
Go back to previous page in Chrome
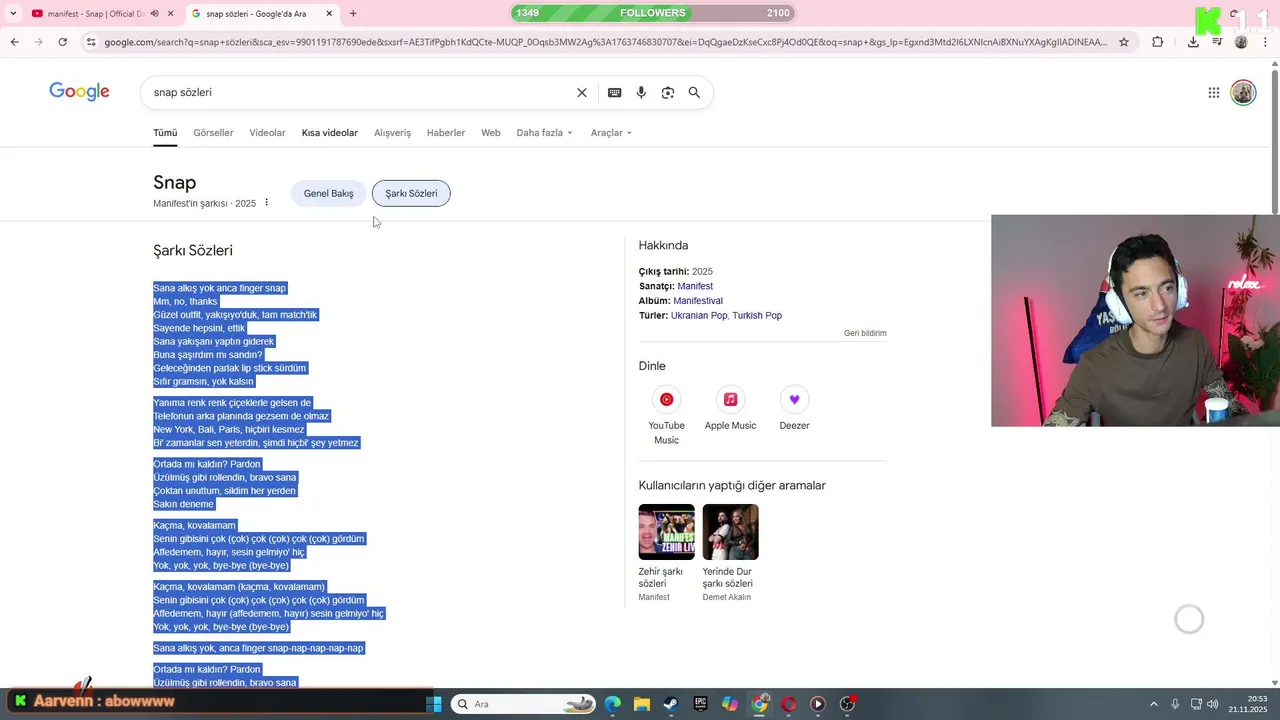[x=14, y=42]
